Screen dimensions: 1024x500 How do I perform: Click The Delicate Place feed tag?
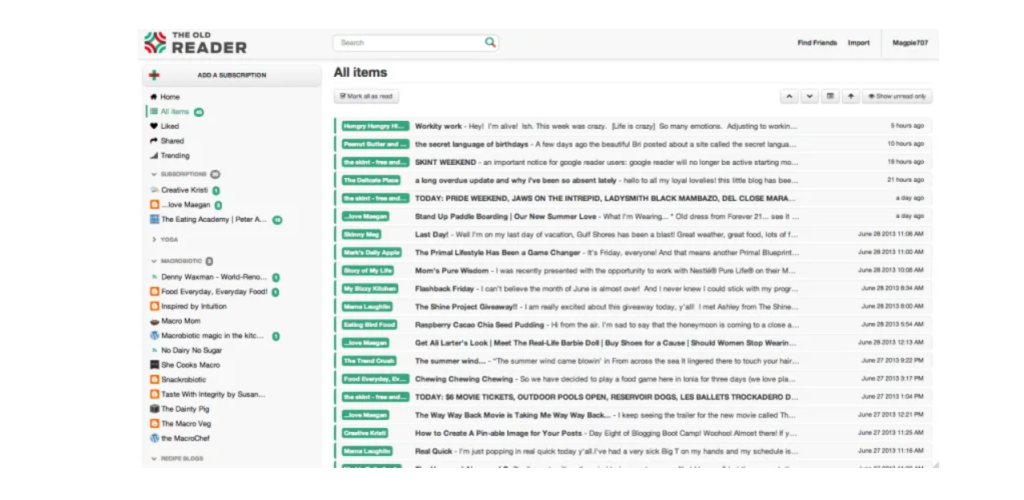371,180
